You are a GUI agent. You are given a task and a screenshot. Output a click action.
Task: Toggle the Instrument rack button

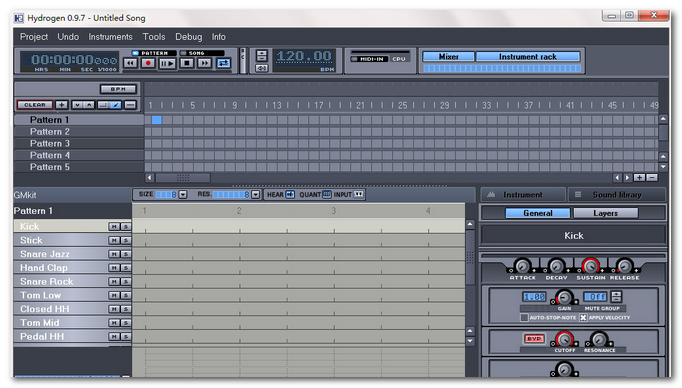pyautogui.click(x=528, y=57)
